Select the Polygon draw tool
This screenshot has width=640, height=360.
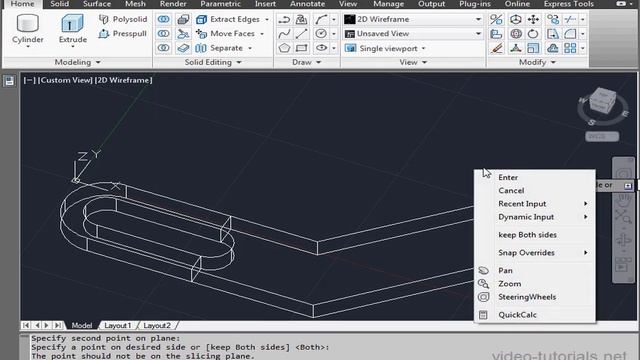click(284, 48)
